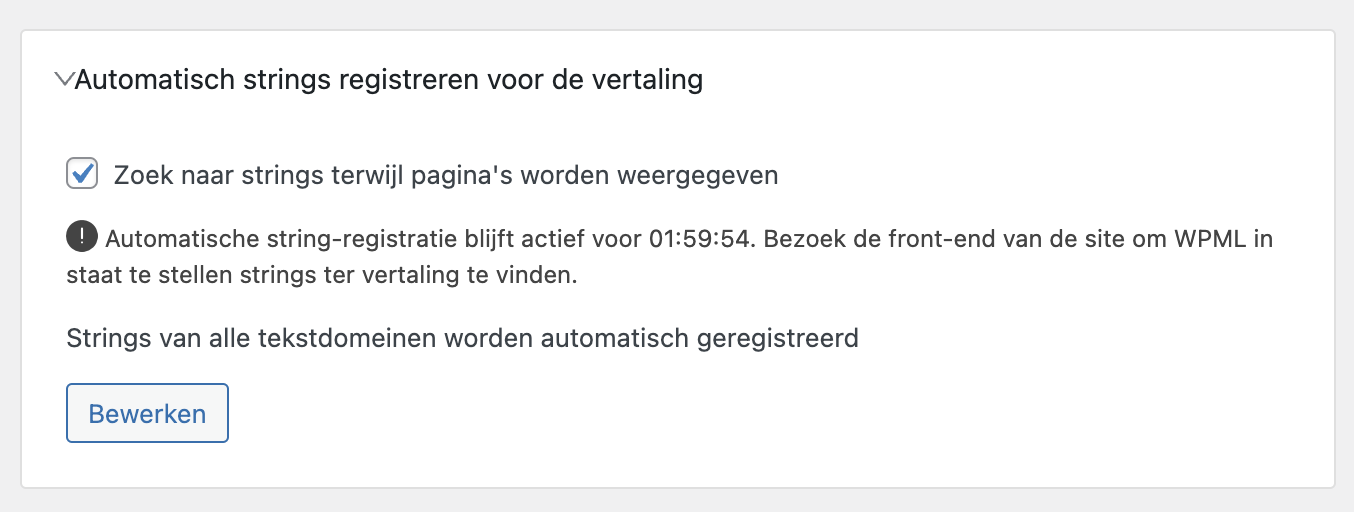
Task: Click the word Automatisch in the heading
Action: click(x=154, y=80)
